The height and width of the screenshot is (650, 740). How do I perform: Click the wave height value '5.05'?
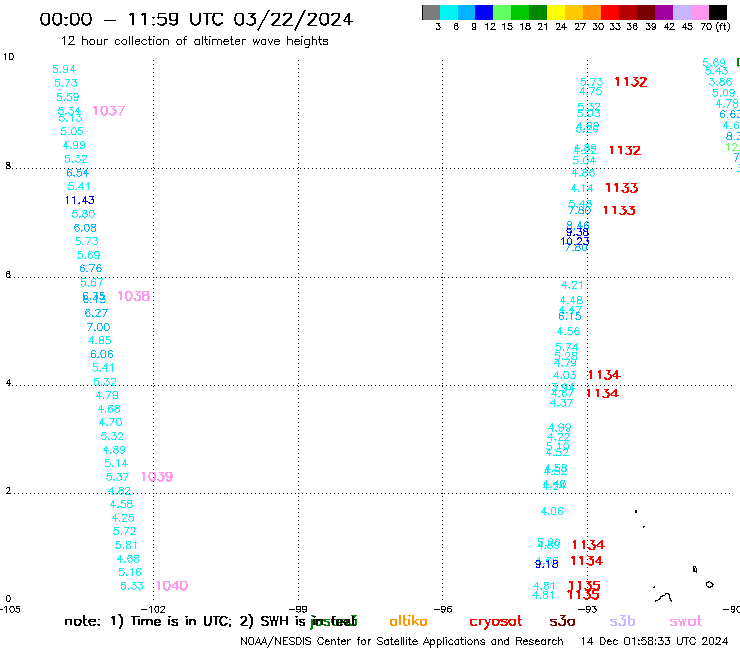pyautogui.click(x=72, y=131)
